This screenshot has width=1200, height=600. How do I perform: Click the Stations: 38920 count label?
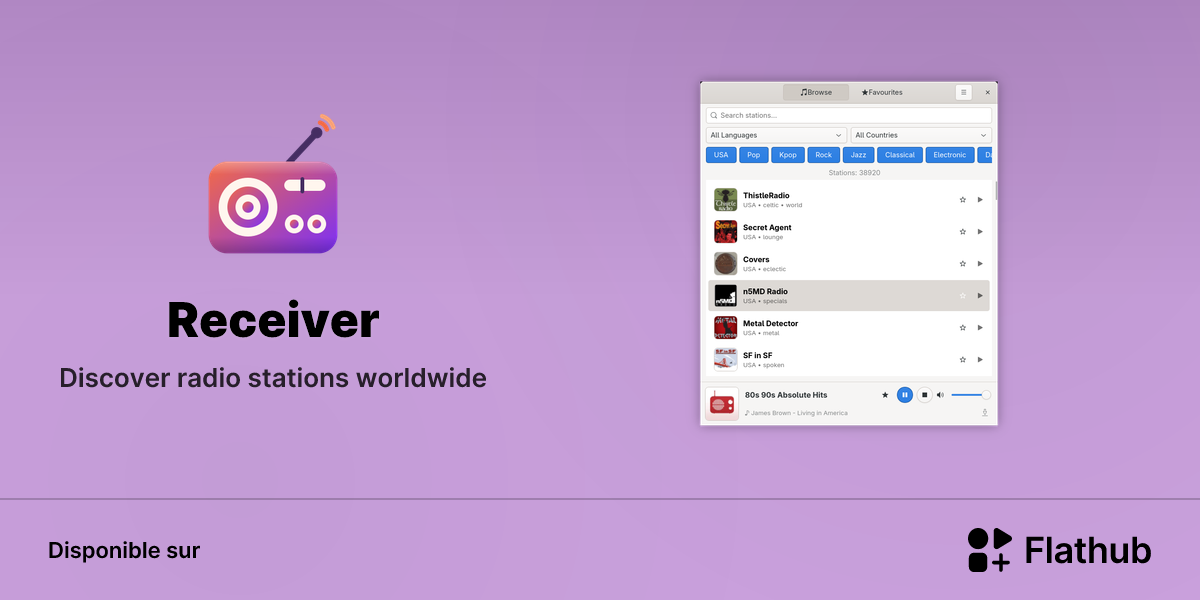[854, 173]
